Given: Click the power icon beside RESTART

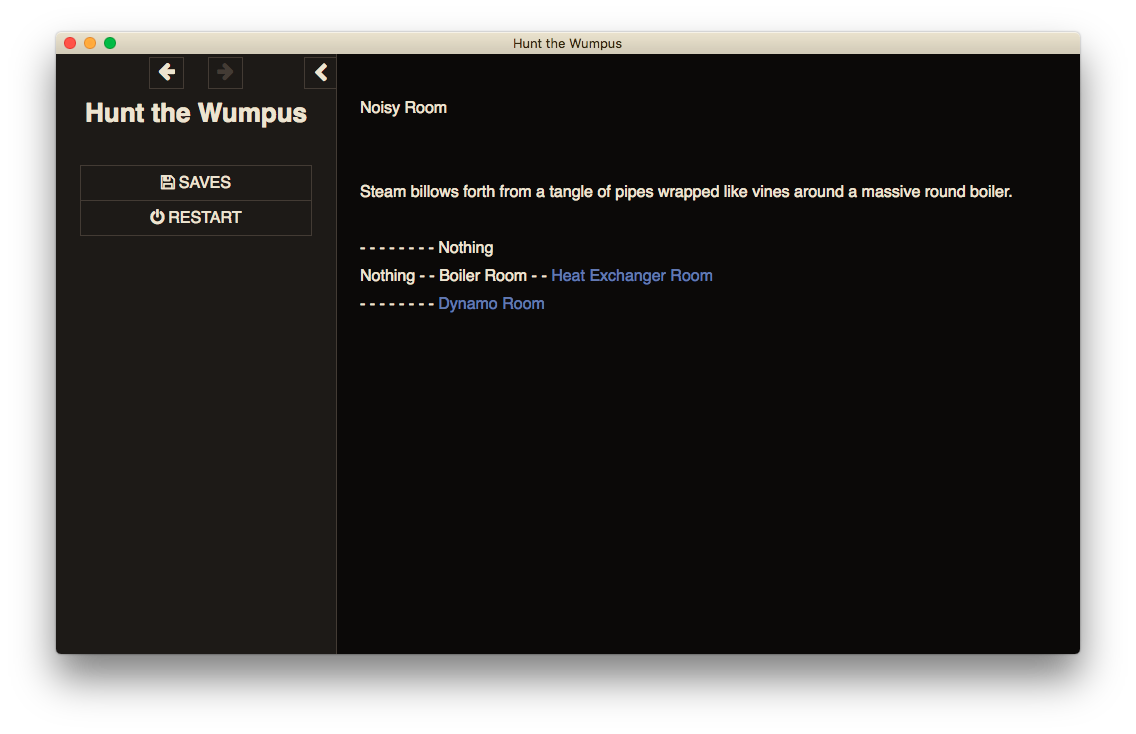Looking at the screenshot, I should tap(157, 217).
